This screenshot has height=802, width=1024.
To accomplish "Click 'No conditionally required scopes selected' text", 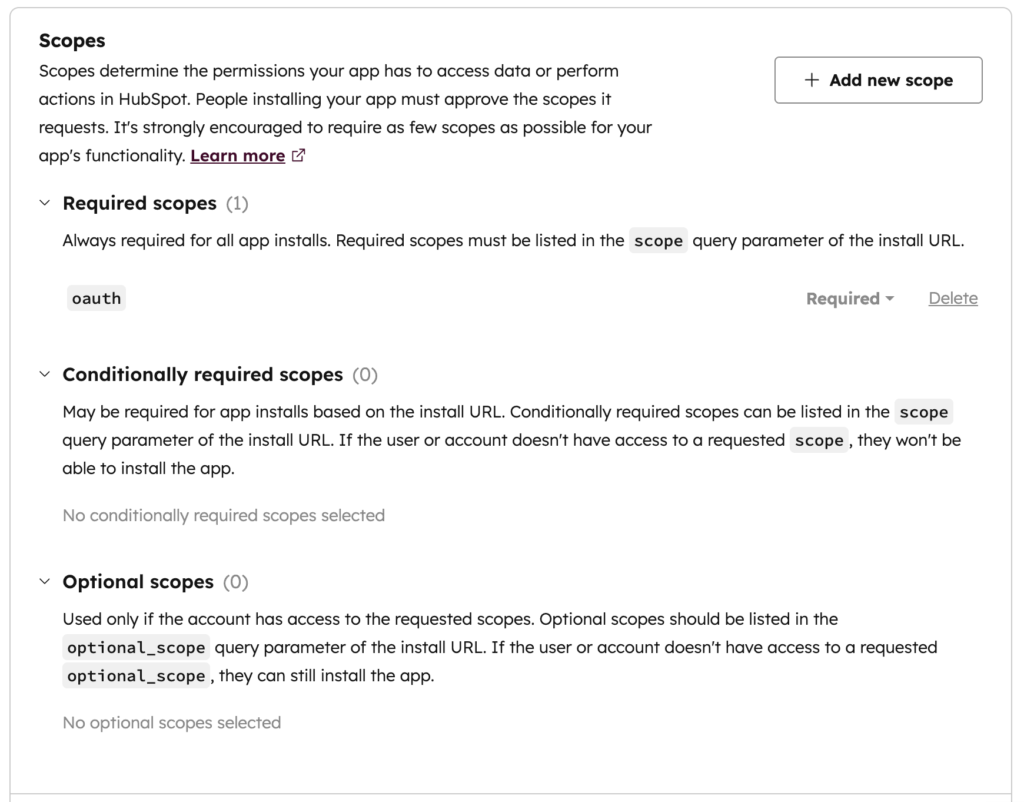I will [223, 515].
